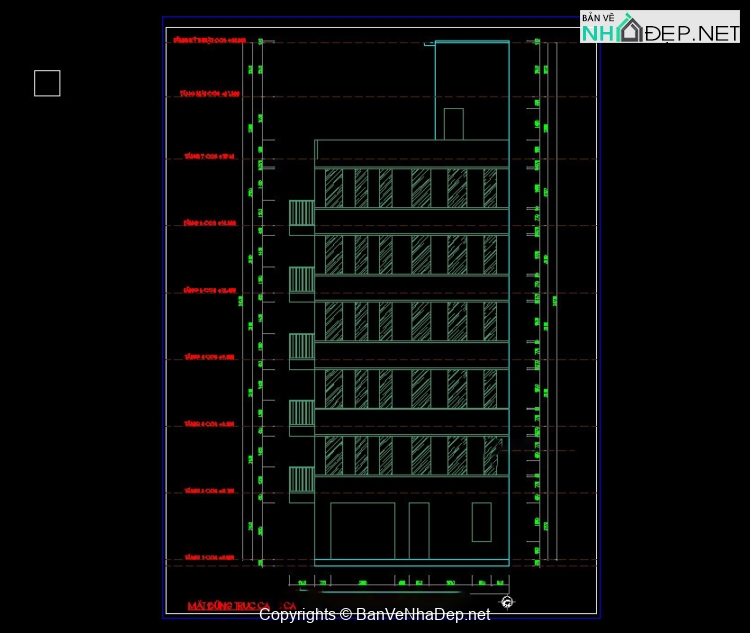Select the horizontal dimension line below the building
The image size is (750, 633).
[x=398, y=581]
